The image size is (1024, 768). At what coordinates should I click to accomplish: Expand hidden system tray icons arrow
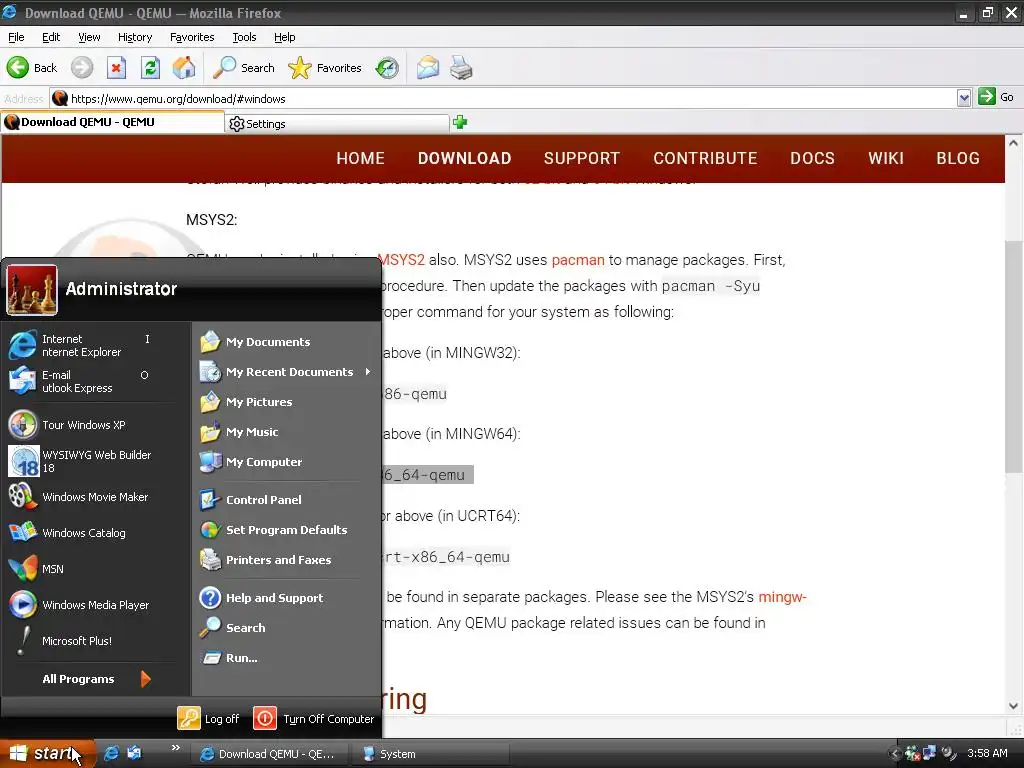click(x=894, y=754)
